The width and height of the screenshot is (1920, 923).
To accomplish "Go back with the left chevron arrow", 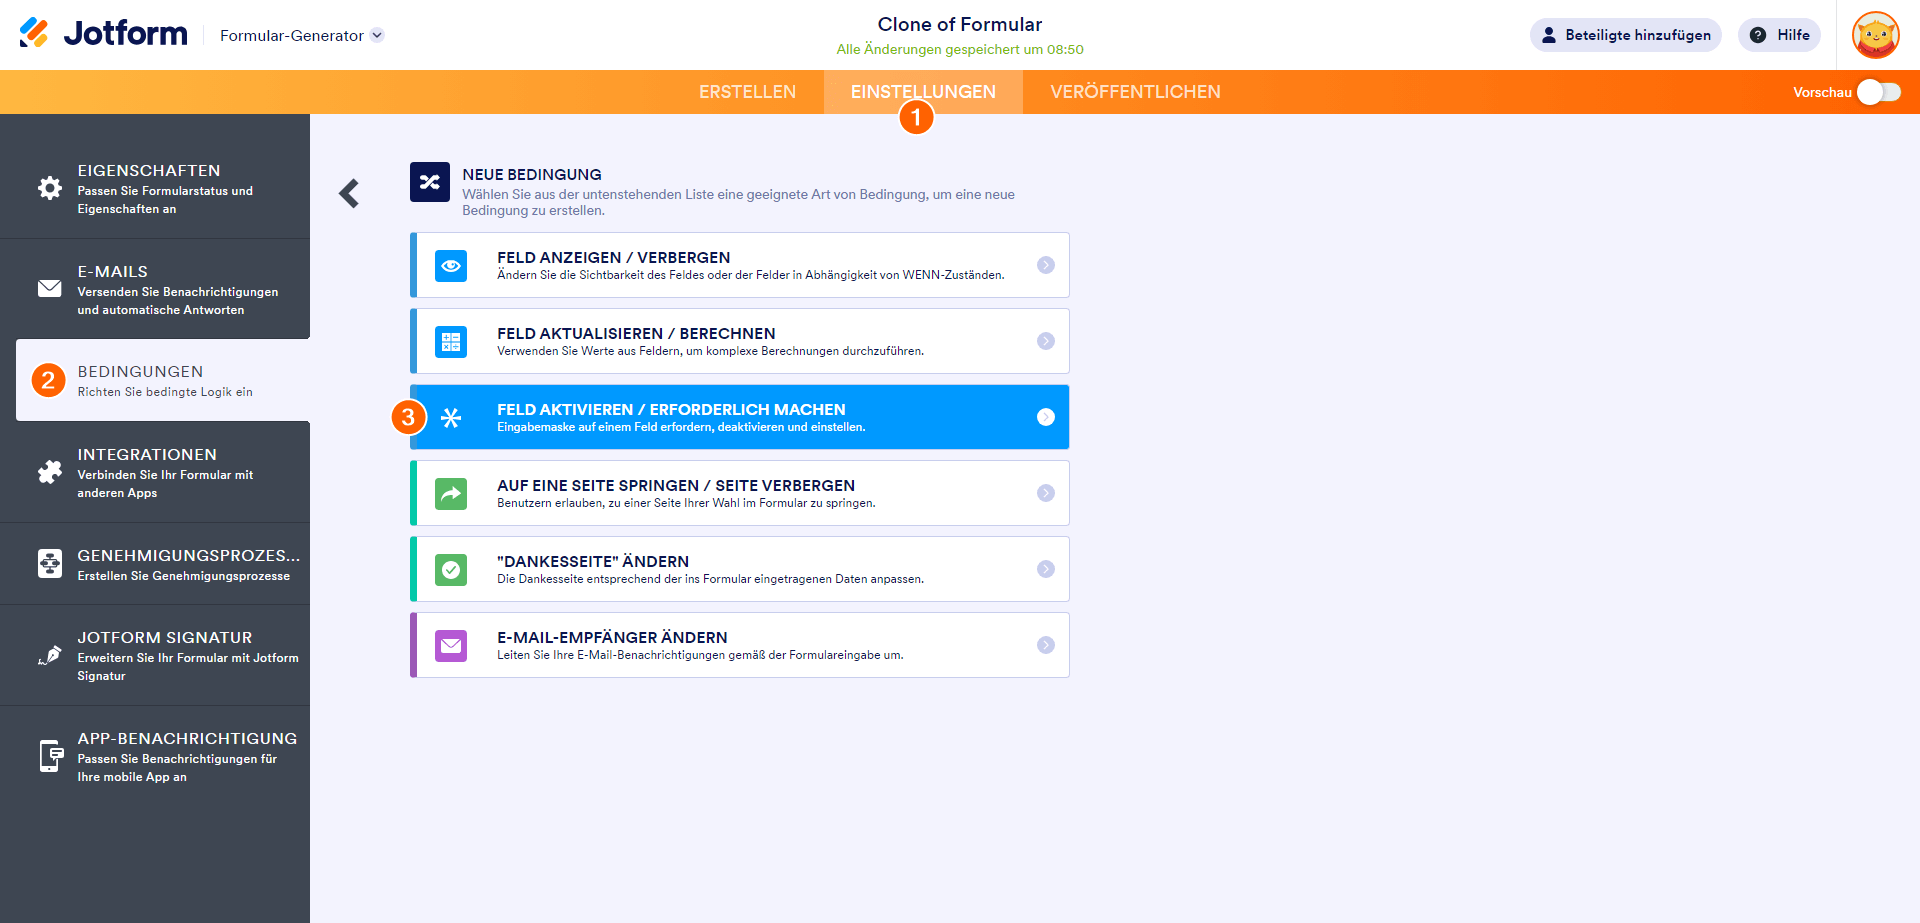I will [349, 193].
